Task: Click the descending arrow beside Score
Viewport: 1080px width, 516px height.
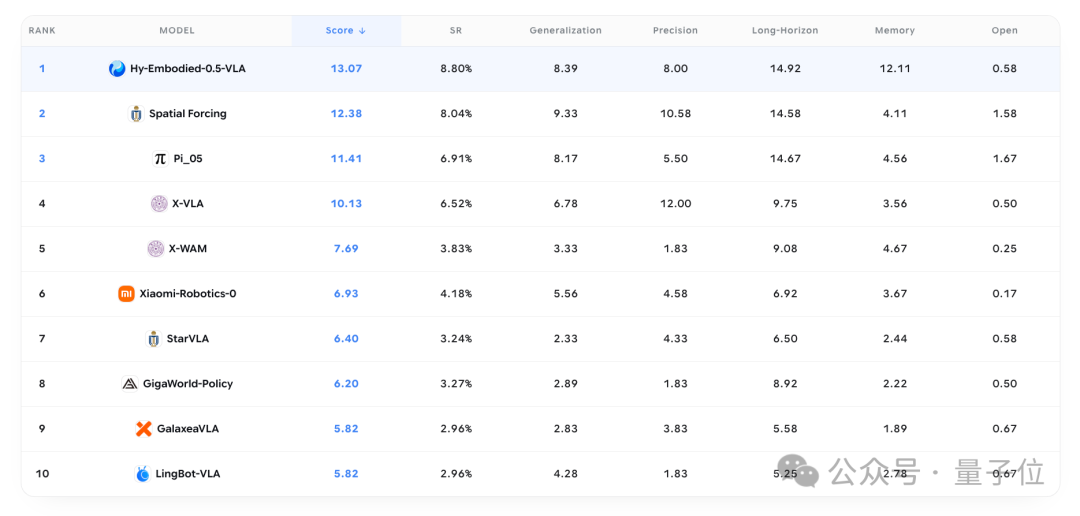Action: (x=362, y=31)
